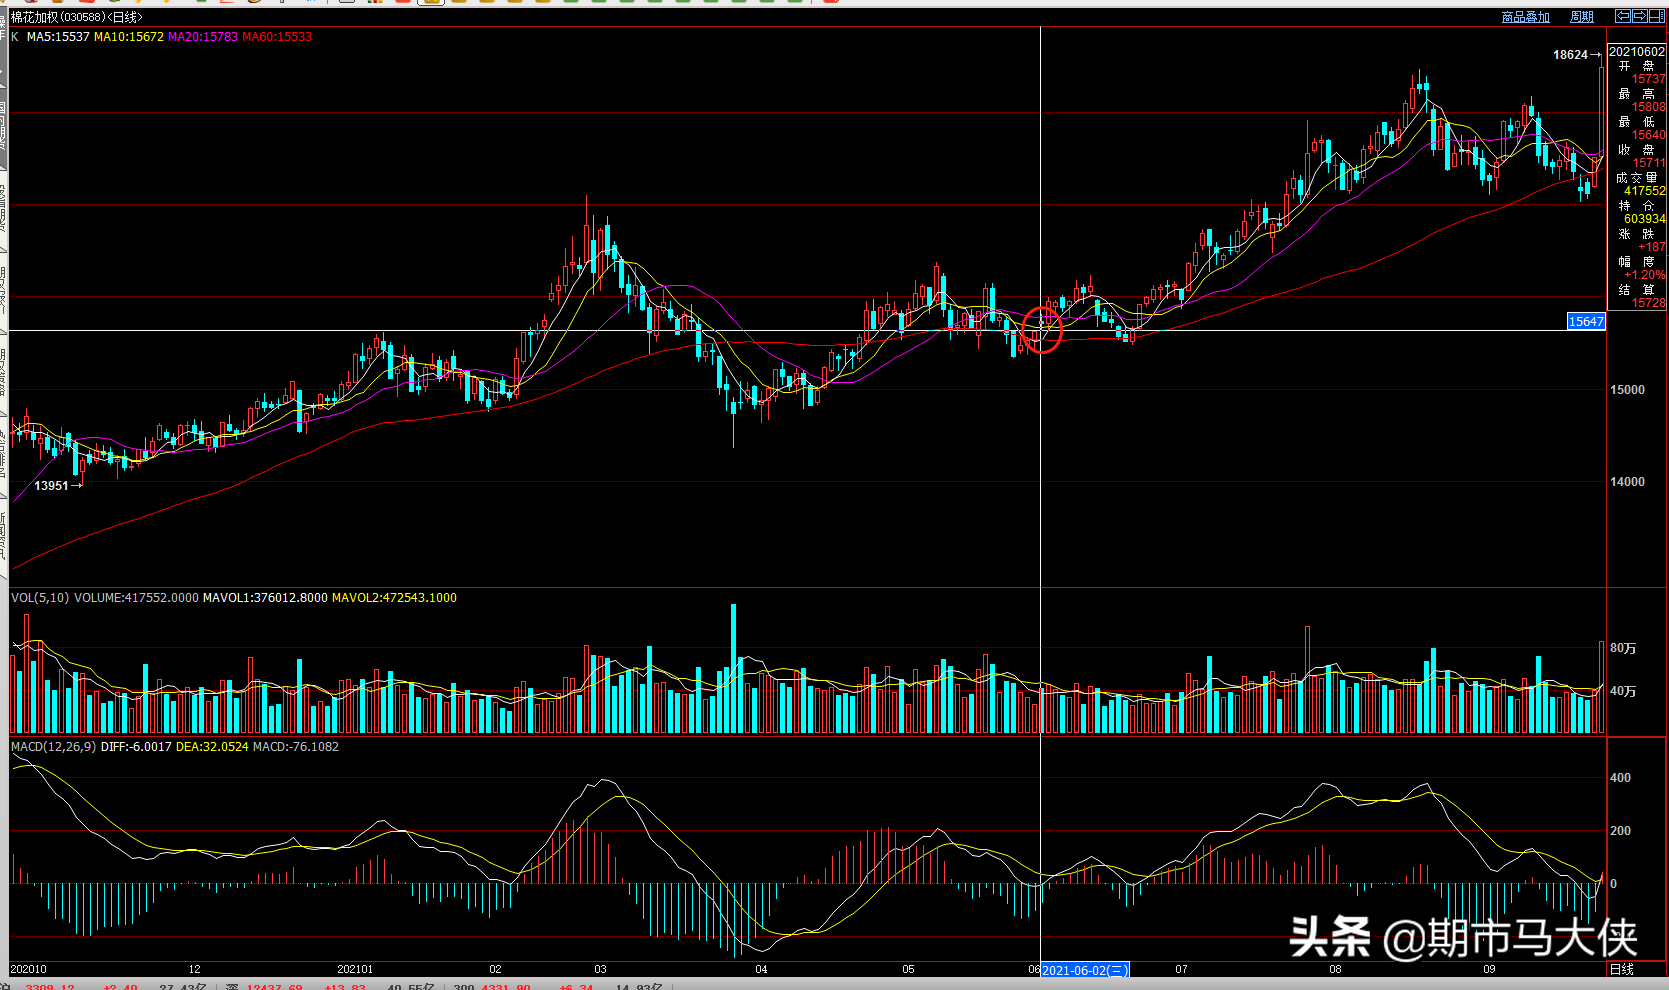Click the 15640 lowest price value
The height and width of the screenshot is (990, 1669).
pyautogui.click(x=1649, y=135)
